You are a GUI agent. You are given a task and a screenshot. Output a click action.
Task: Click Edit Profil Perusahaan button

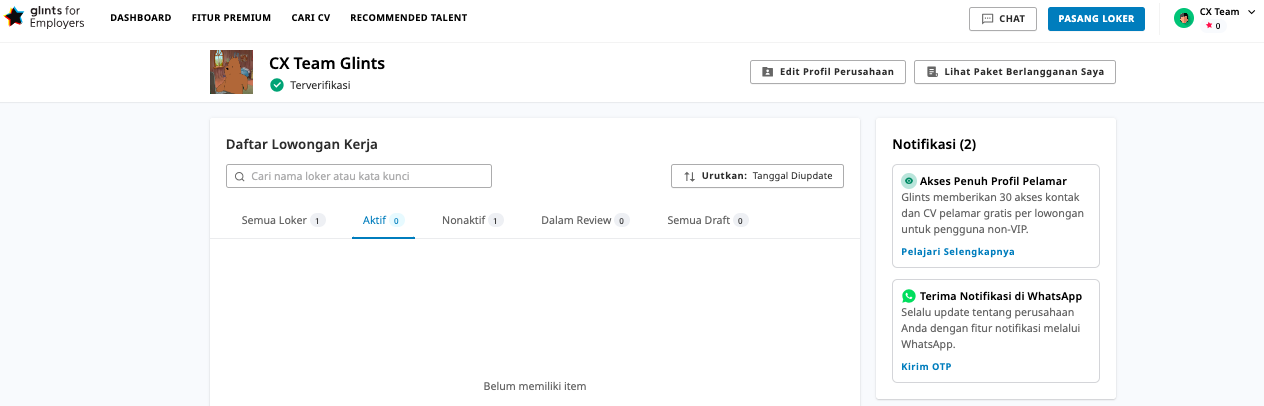click(828, 72)
